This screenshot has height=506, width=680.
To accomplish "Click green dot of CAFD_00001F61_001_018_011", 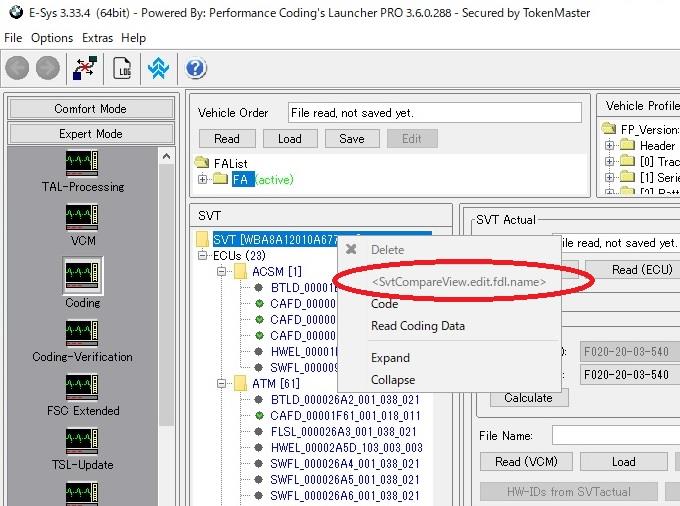I will [259, 416].
